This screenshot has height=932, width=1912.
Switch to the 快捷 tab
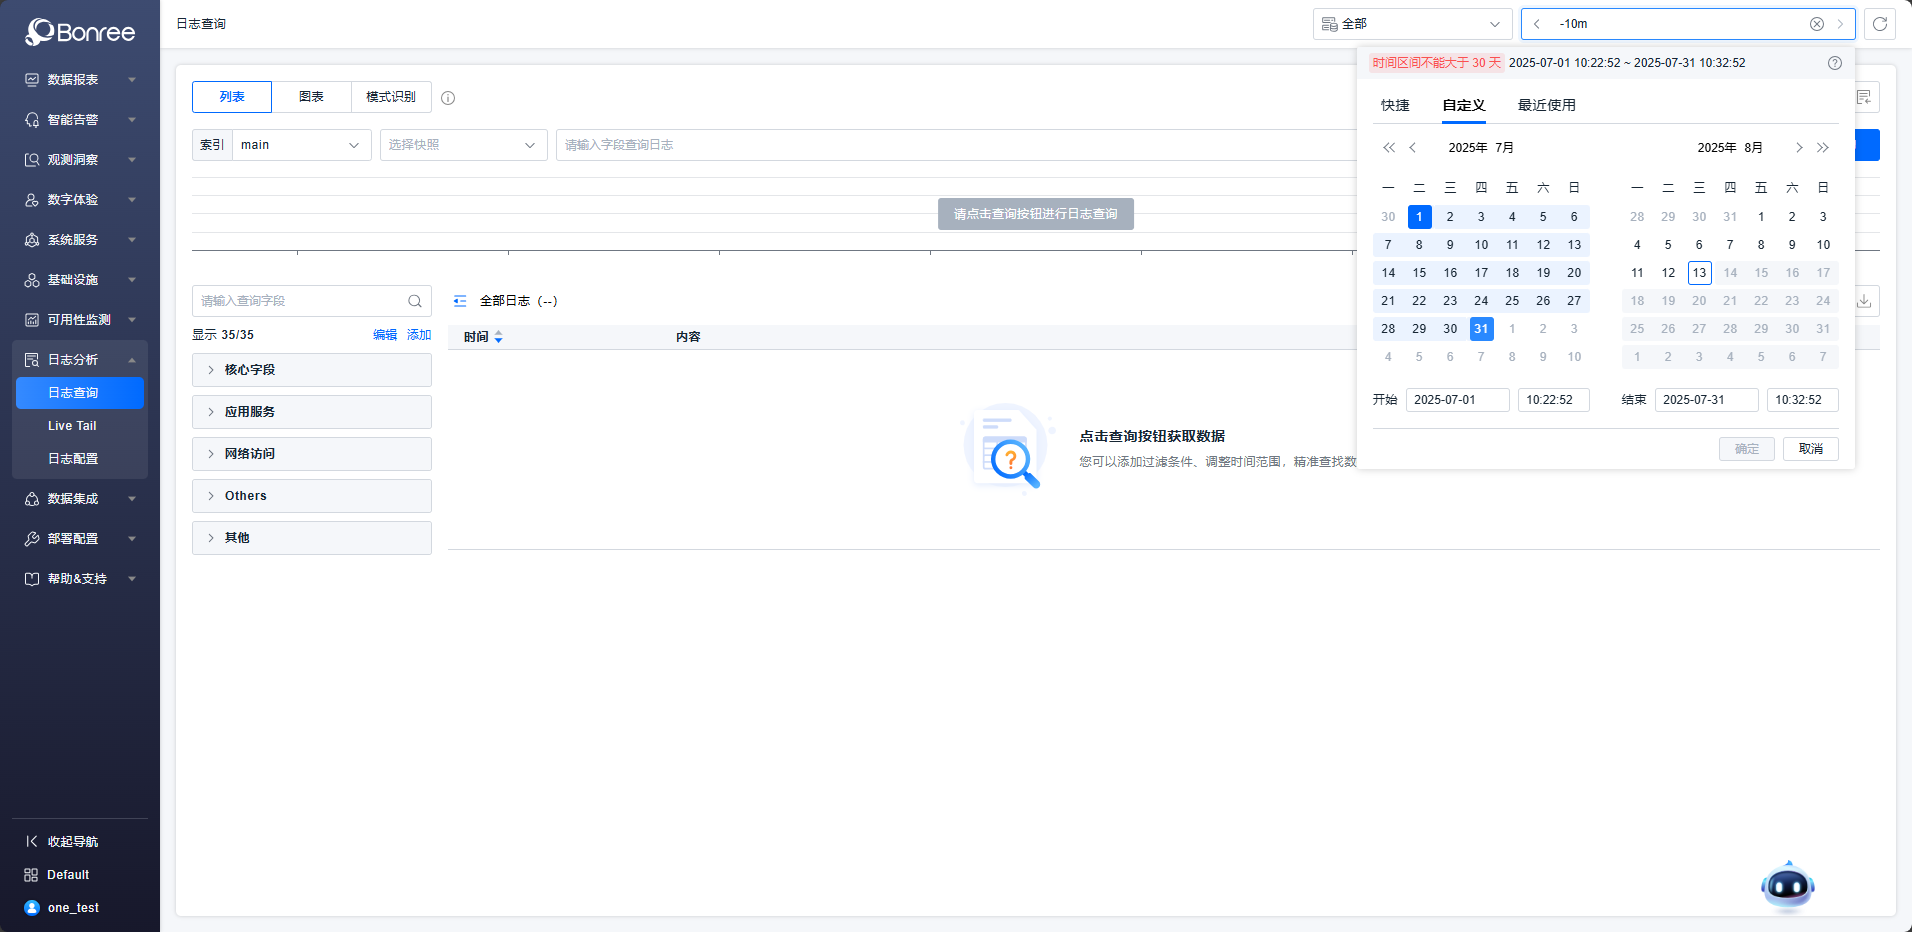point(1395,105)
